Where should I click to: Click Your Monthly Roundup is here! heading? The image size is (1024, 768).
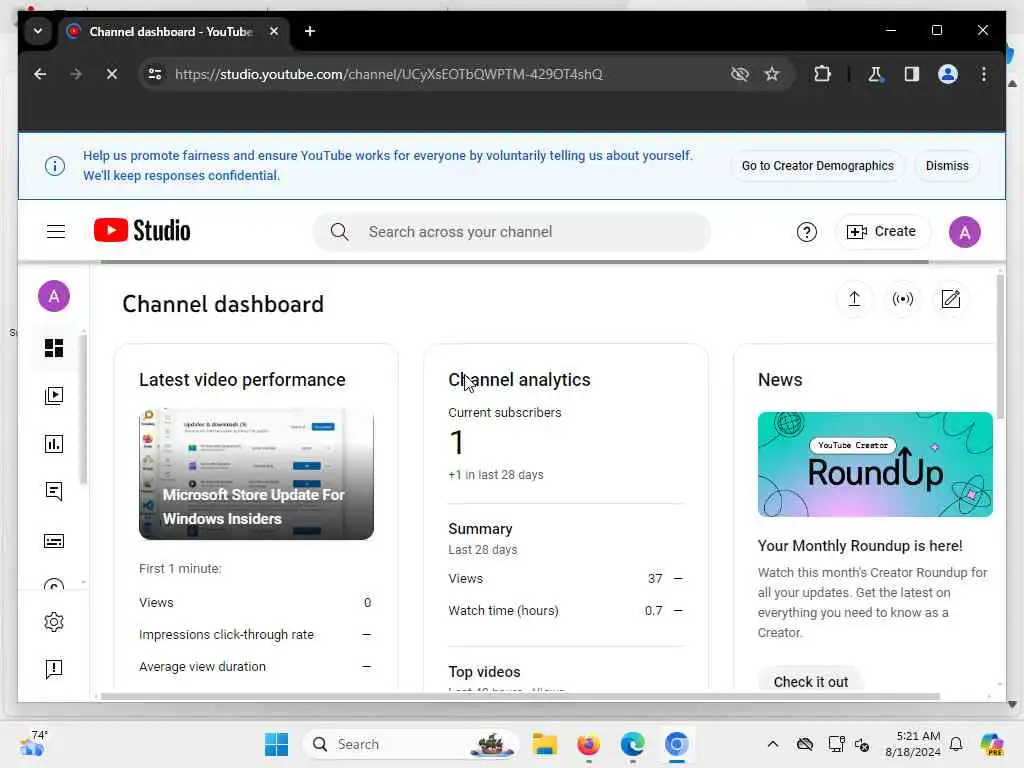point(859,546)
